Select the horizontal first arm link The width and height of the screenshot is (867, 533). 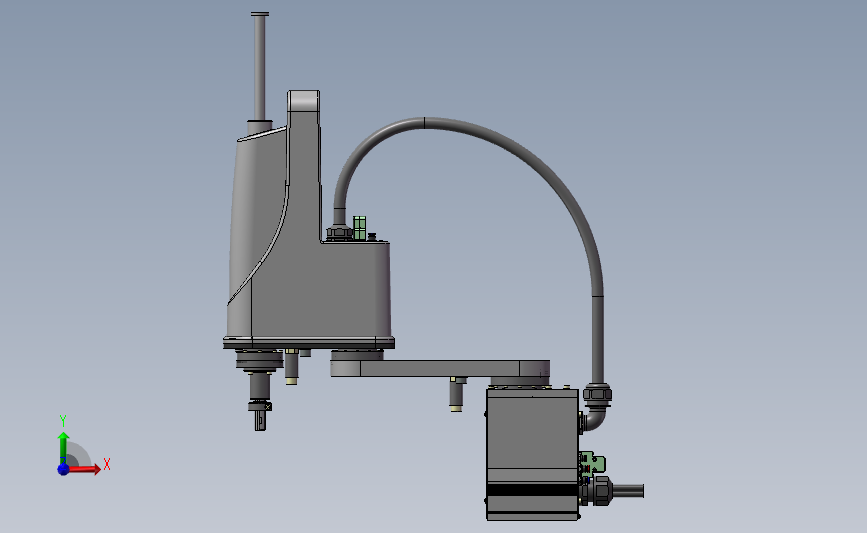440,368
